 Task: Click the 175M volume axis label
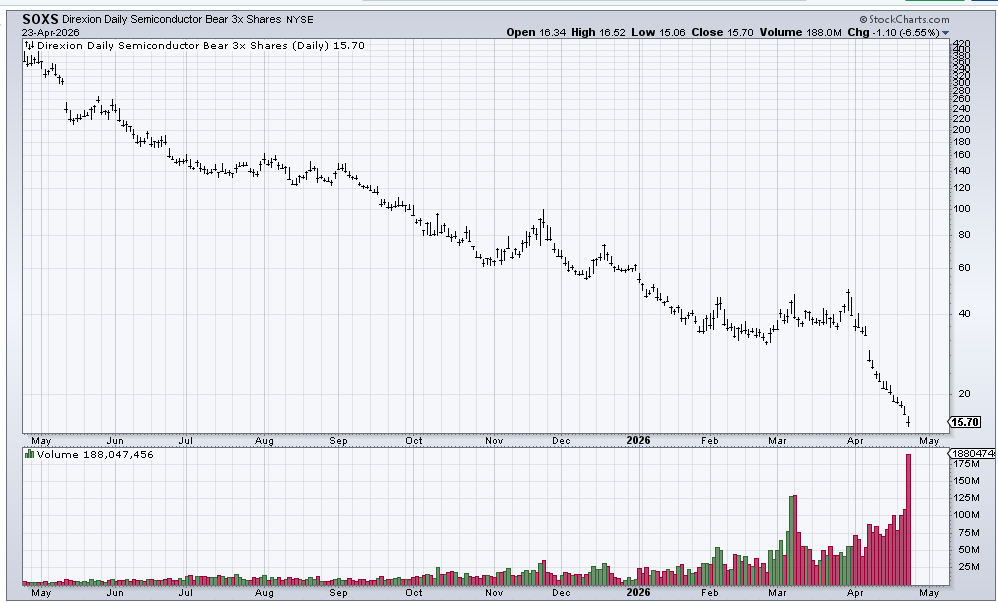pos(966,463)
